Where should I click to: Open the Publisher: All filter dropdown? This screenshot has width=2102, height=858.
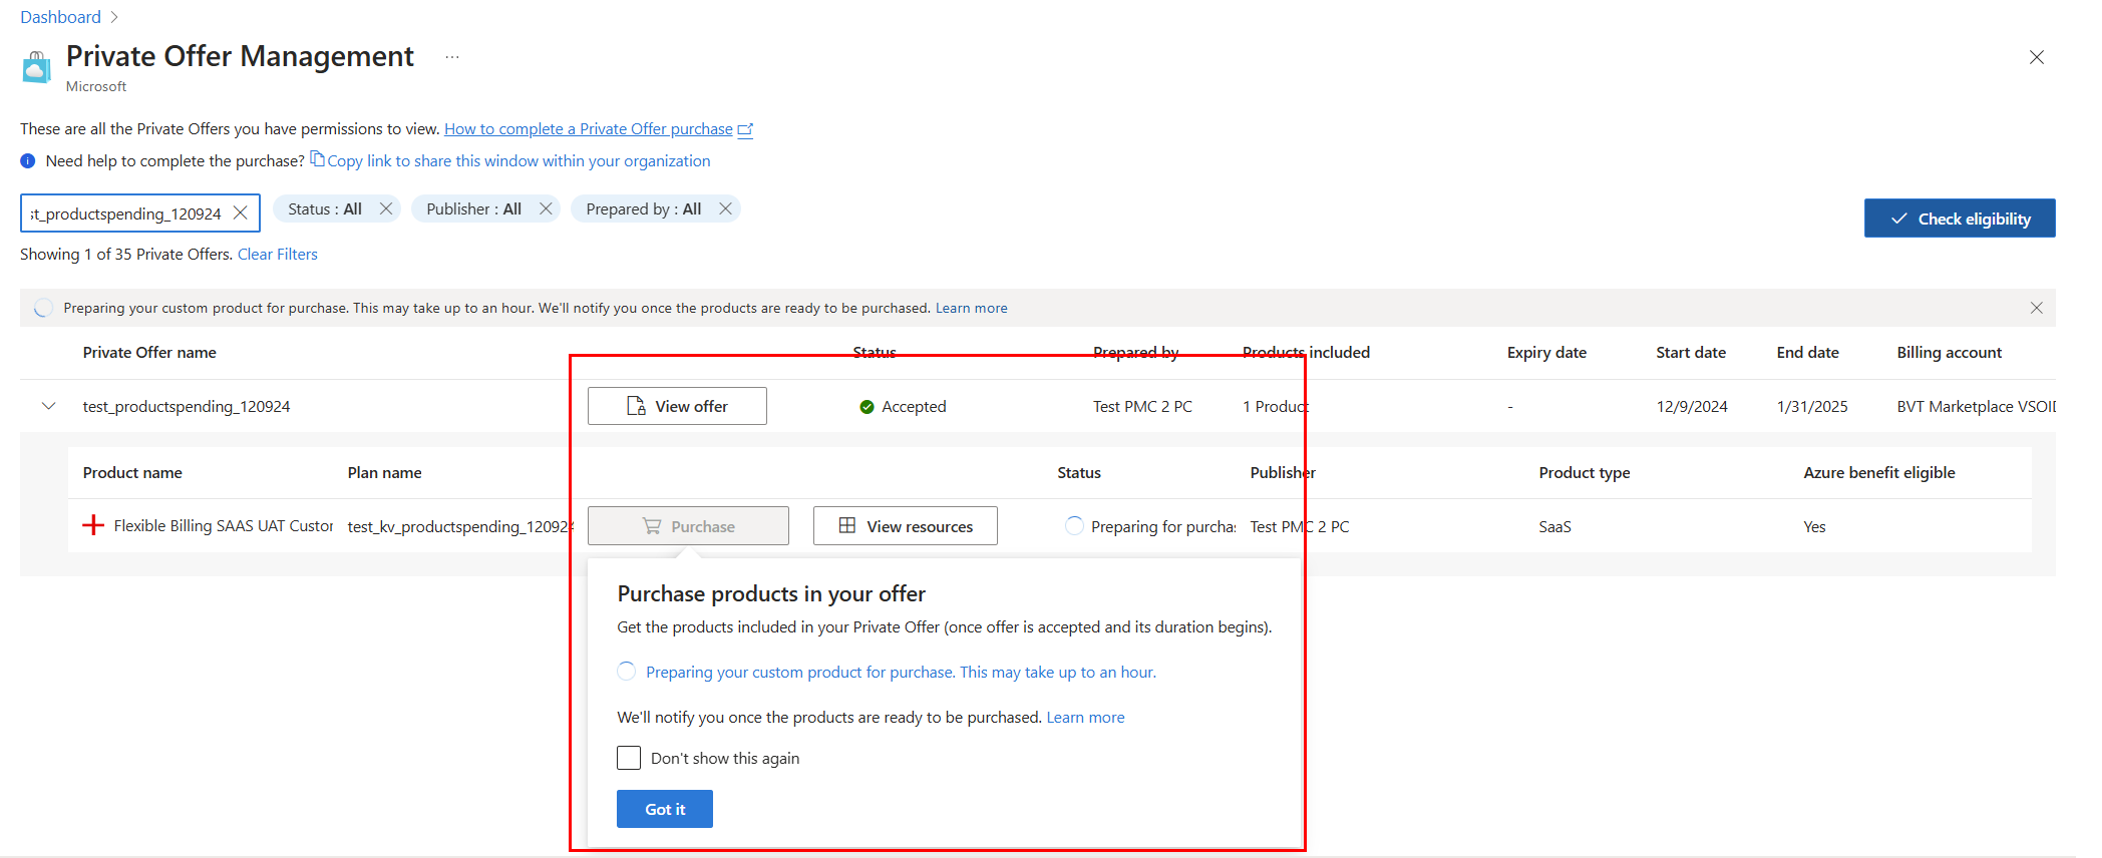(474, 209)
